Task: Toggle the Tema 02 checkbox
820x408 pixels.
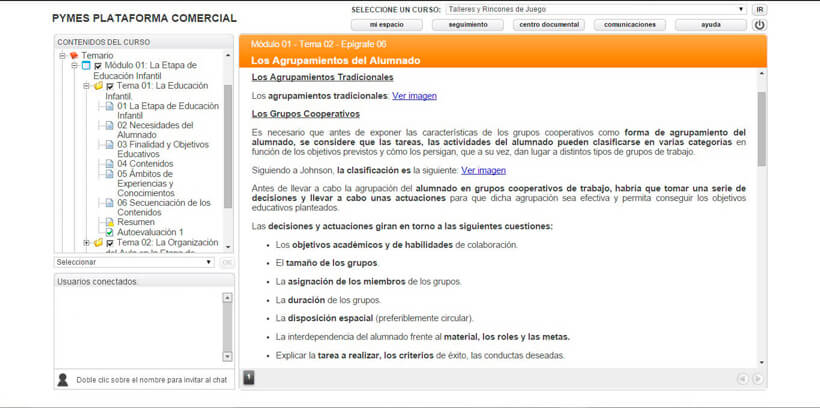Action: click(x=110, y=243)
